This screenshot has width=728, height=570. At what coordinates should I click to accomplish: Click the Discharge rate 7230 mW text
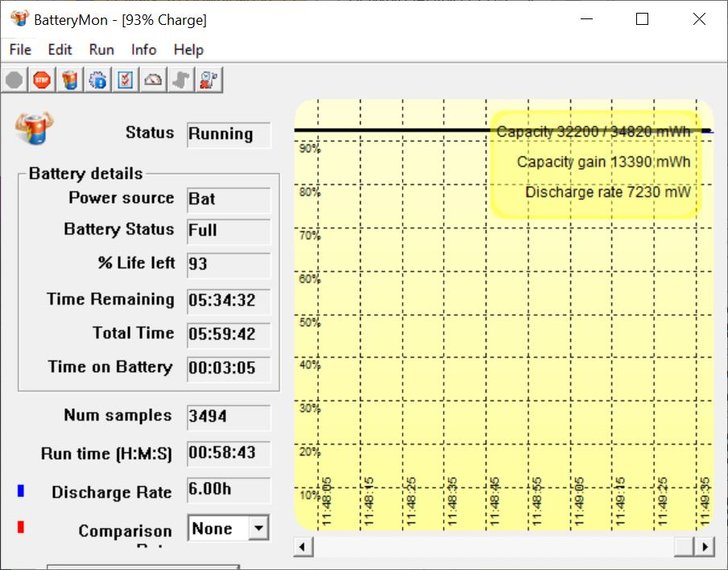(608, 192)
